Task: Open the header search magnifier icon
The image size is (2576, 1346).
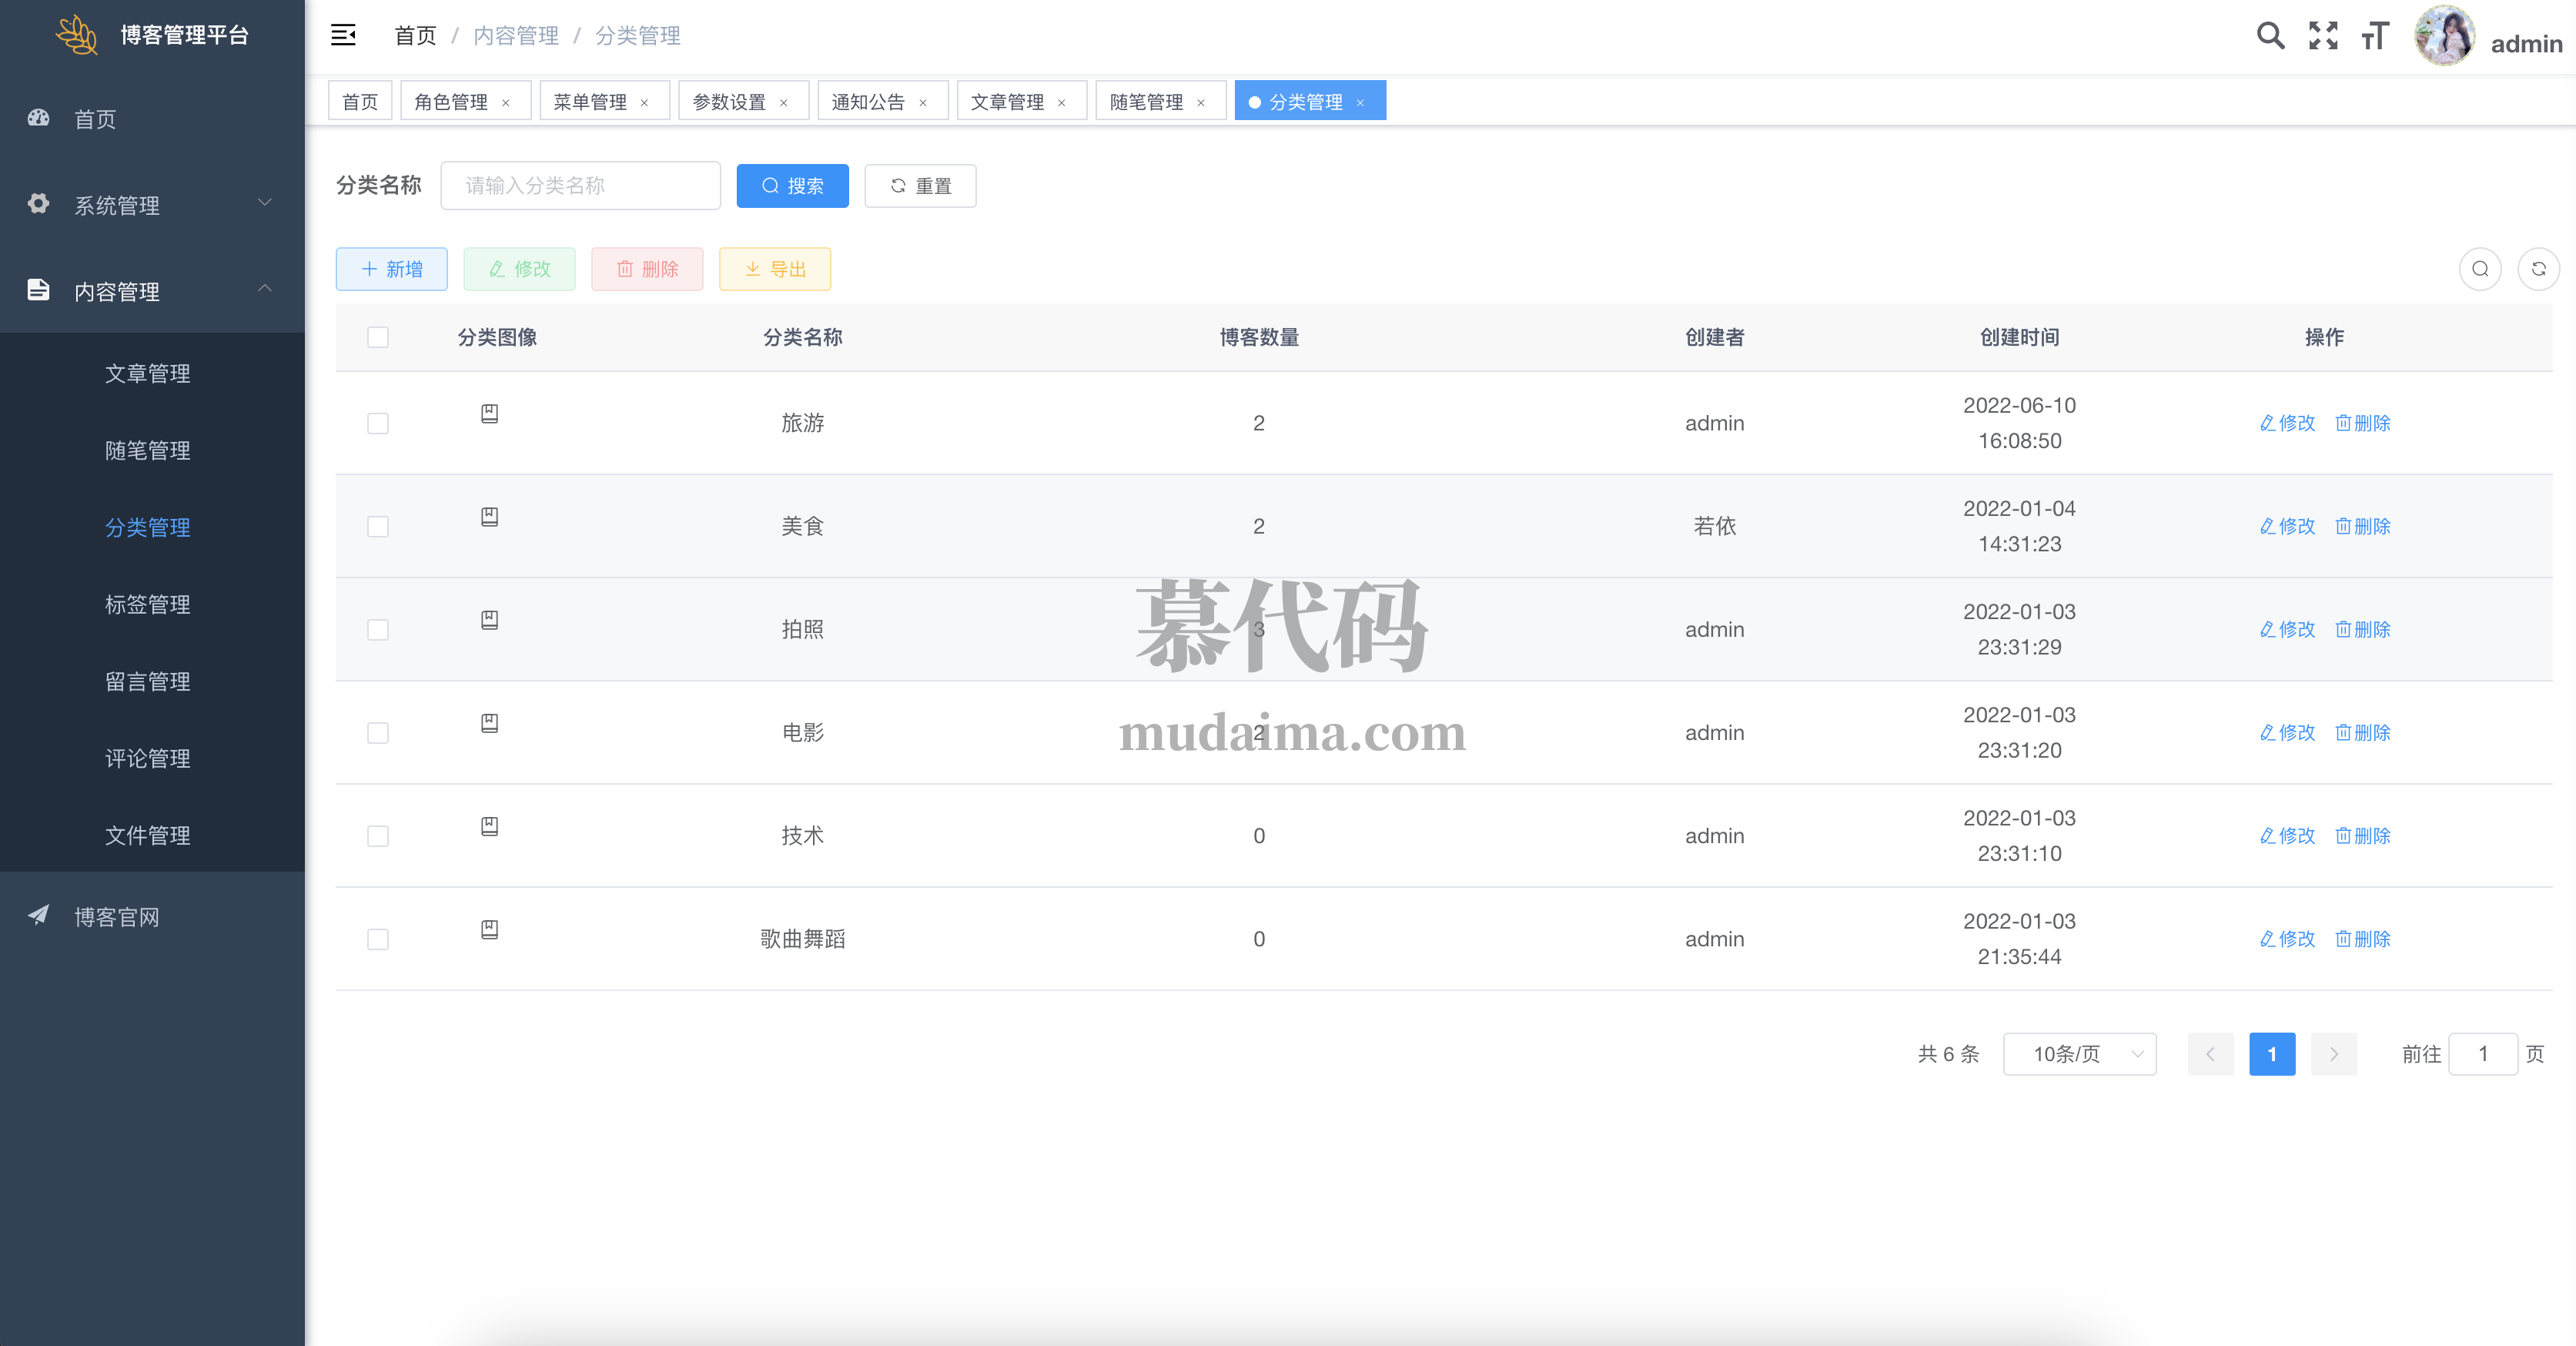Action: [x=2270, y=36]
